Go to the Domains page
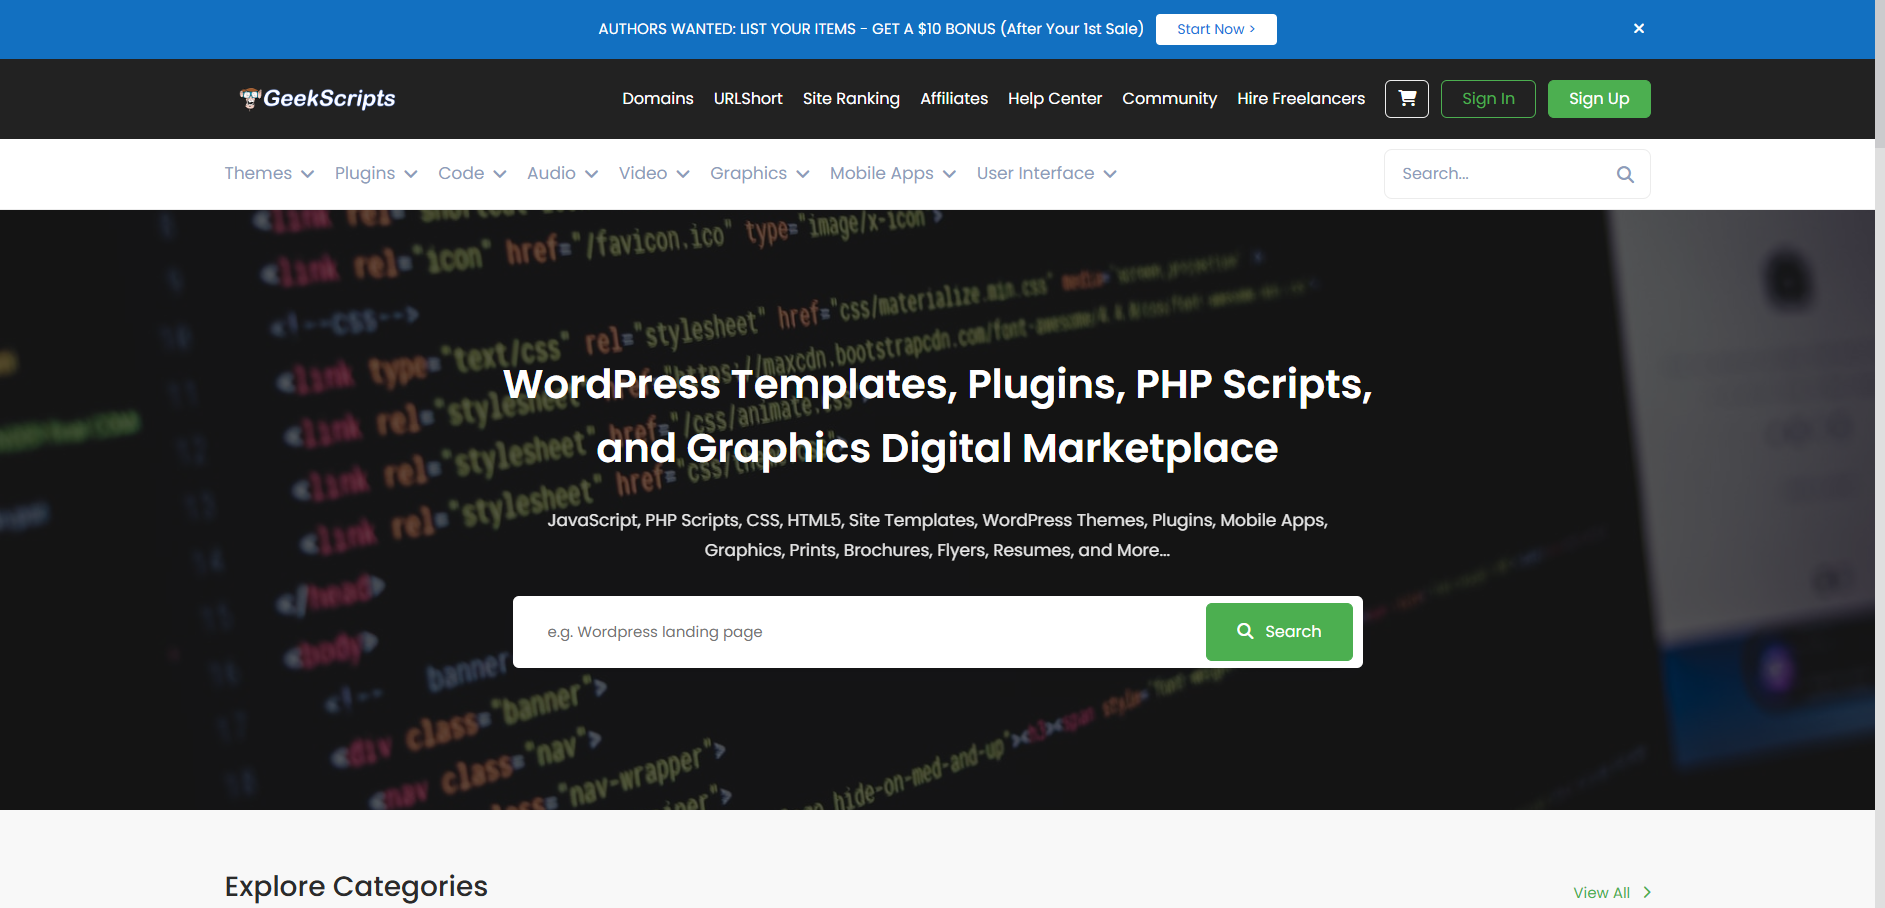 click(657, 99)
